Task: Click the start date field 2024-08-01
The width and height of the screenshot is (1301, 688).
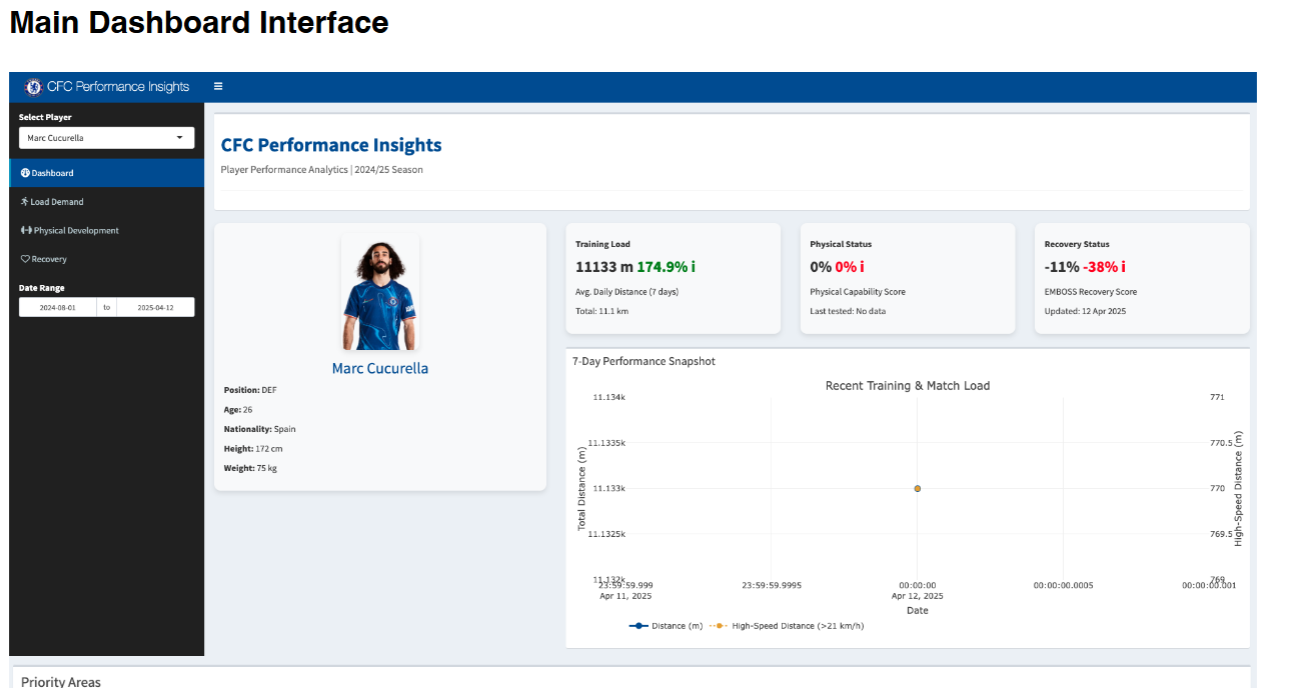Action: 58,308
